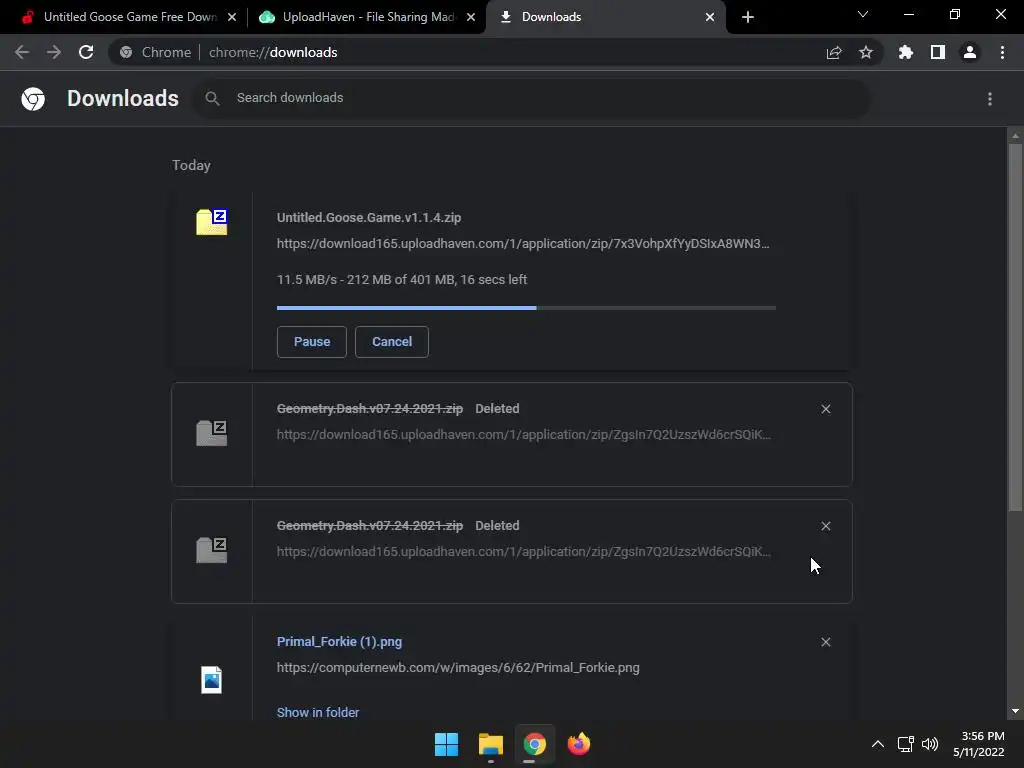
Task: Open the Extensions puzzle icon
Action: tap(906, 52)
